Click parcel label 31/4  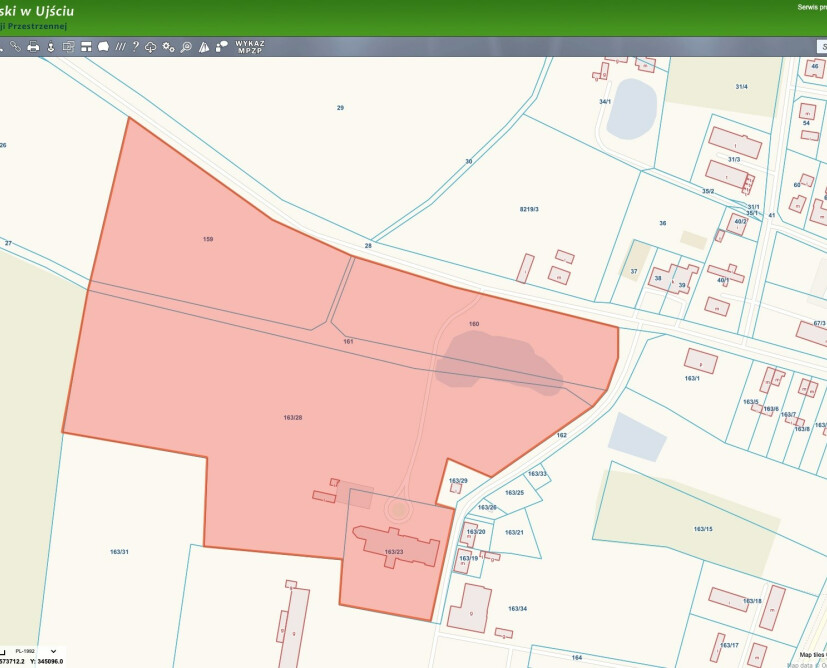(741, 86)
